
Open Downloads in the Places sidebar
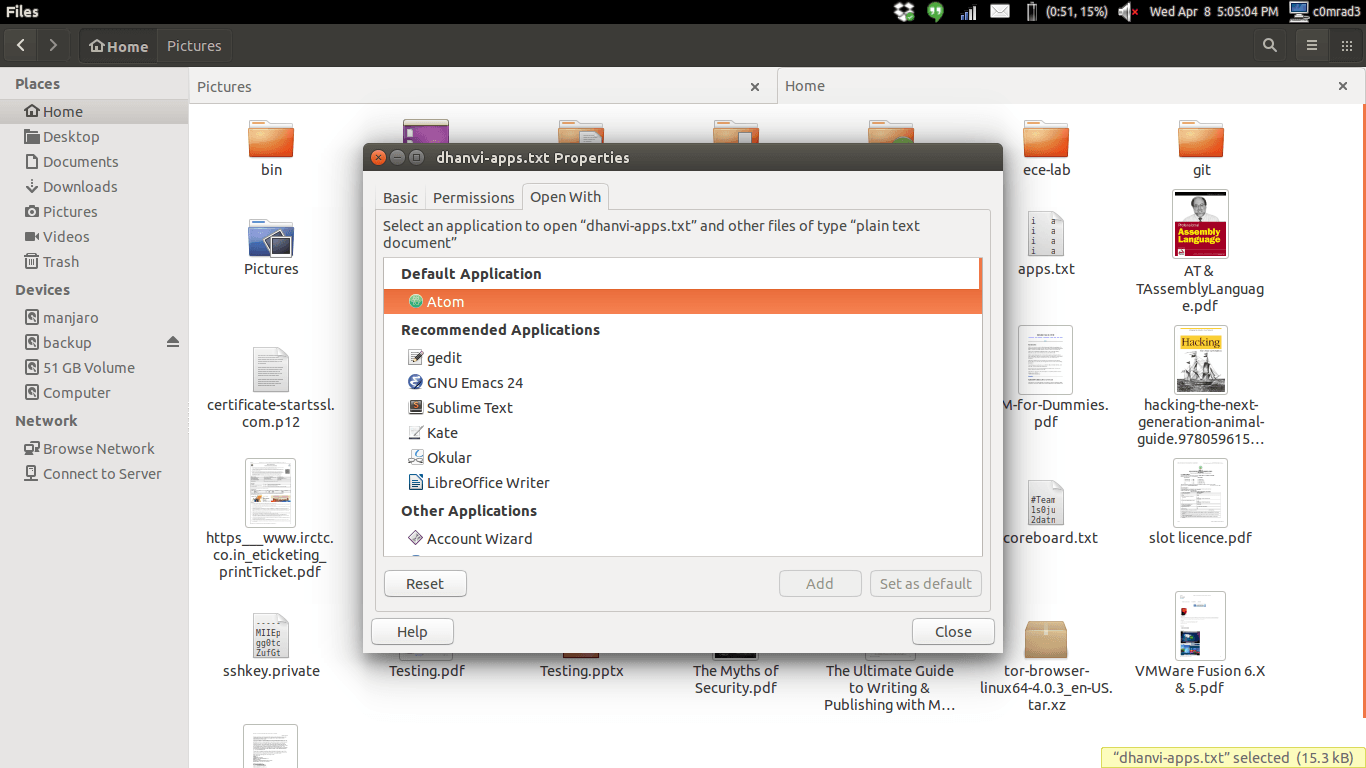click(x=80, y=186)
